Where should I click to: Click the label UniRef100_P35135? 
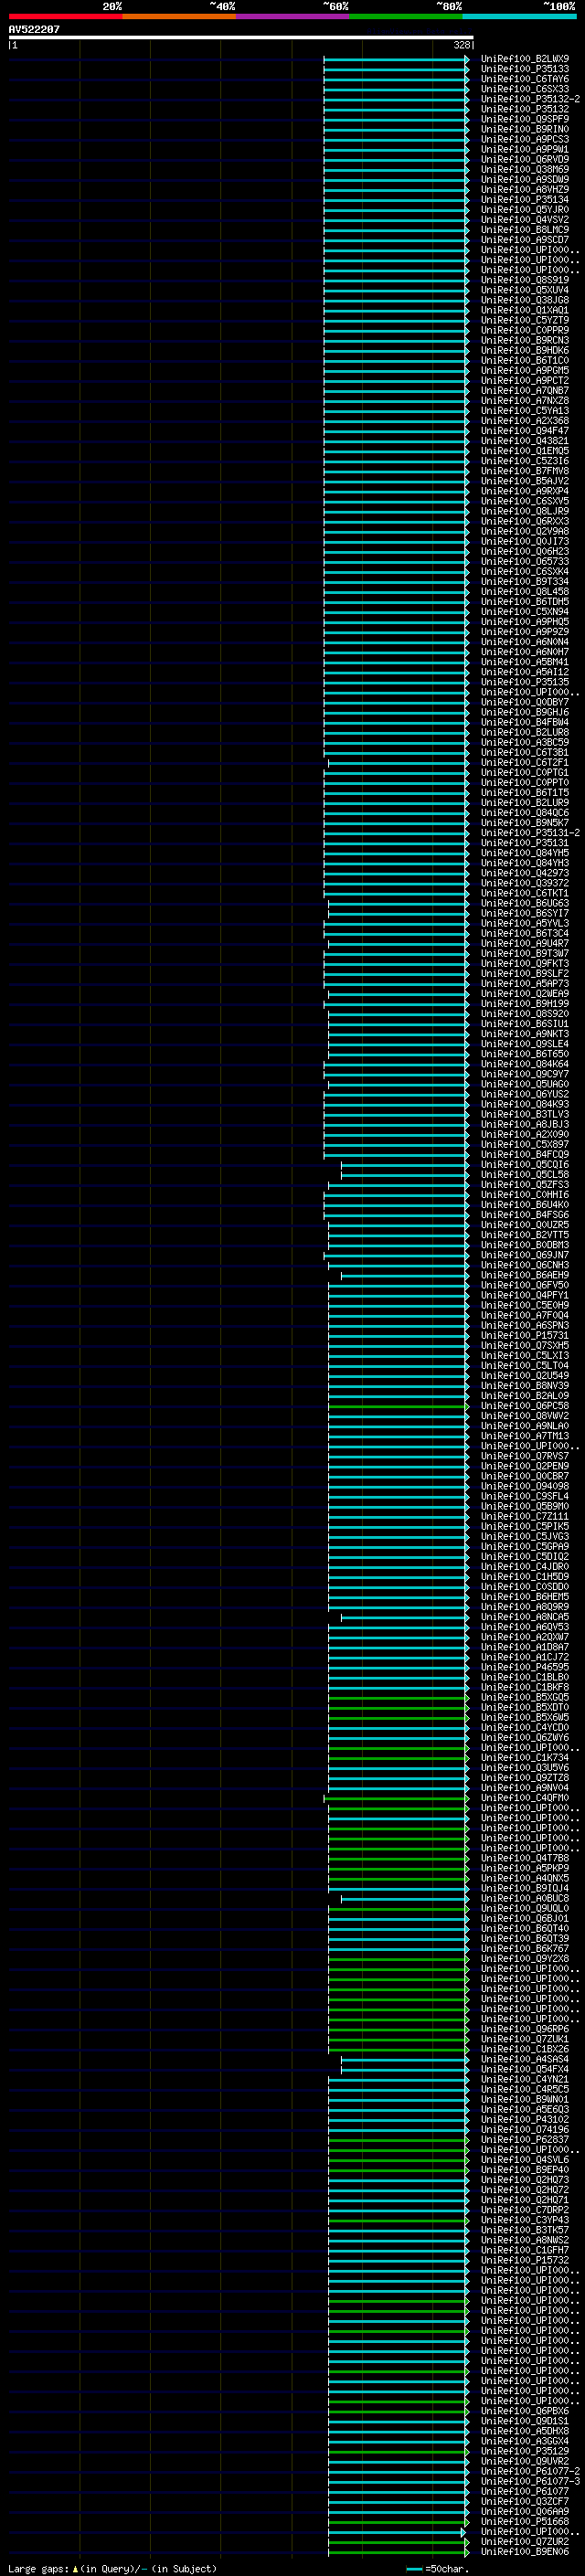coord(524,682)
